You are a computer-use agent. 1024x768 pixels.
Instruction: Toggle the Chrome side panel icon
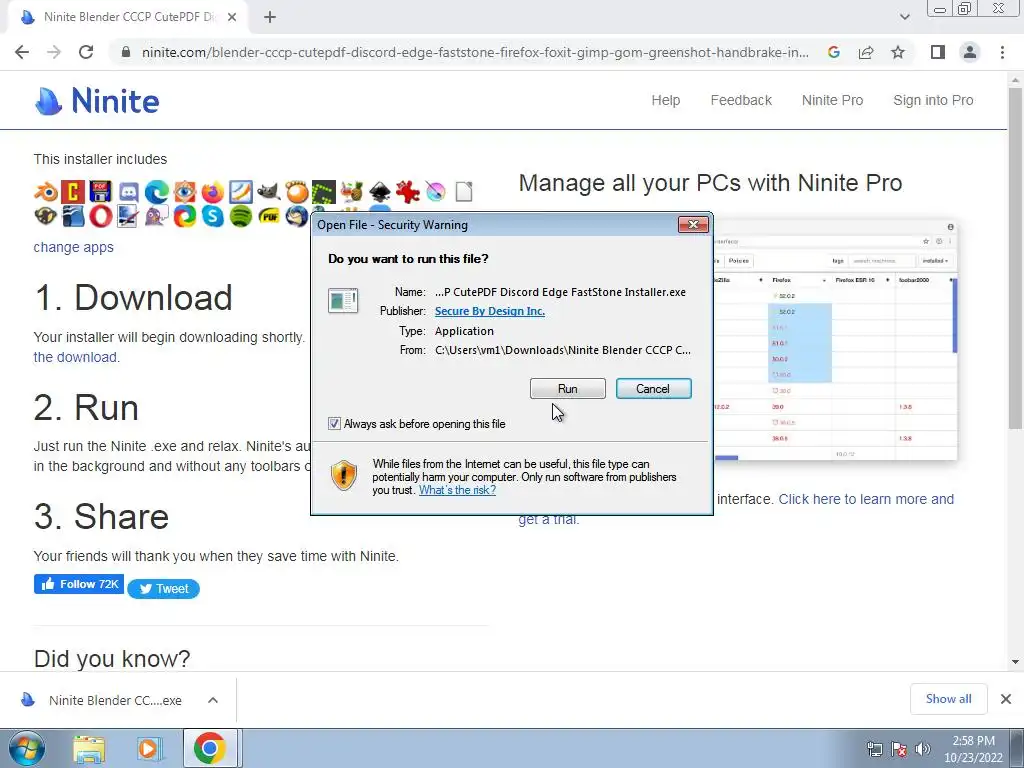point(938,52)
